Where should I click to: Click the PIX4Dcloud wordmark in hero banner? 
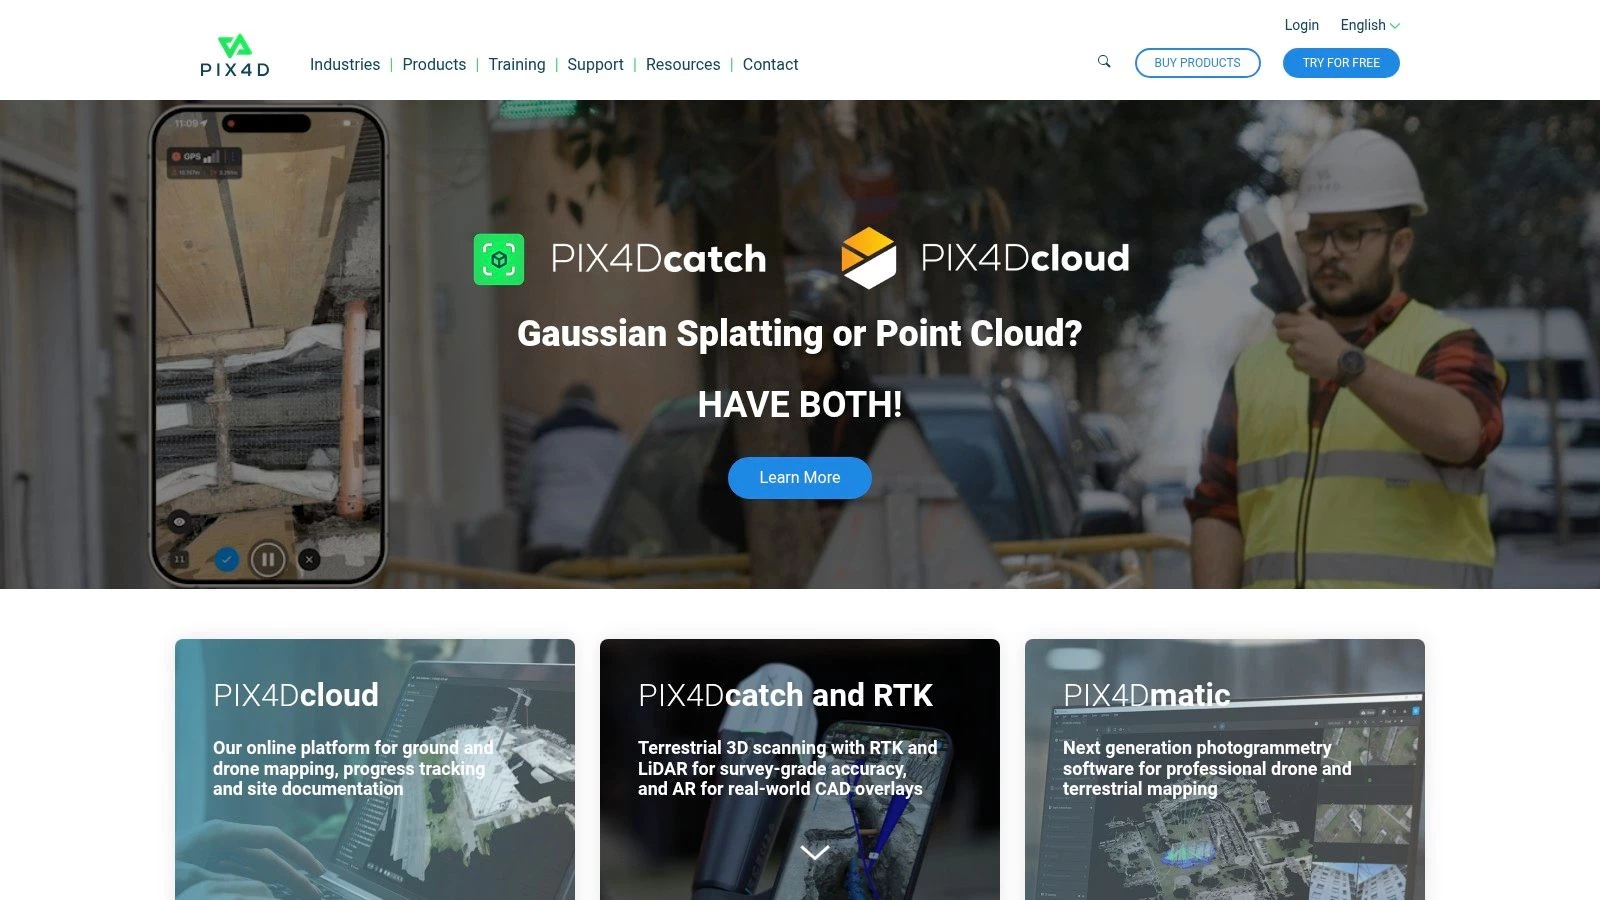[1025, 258]
